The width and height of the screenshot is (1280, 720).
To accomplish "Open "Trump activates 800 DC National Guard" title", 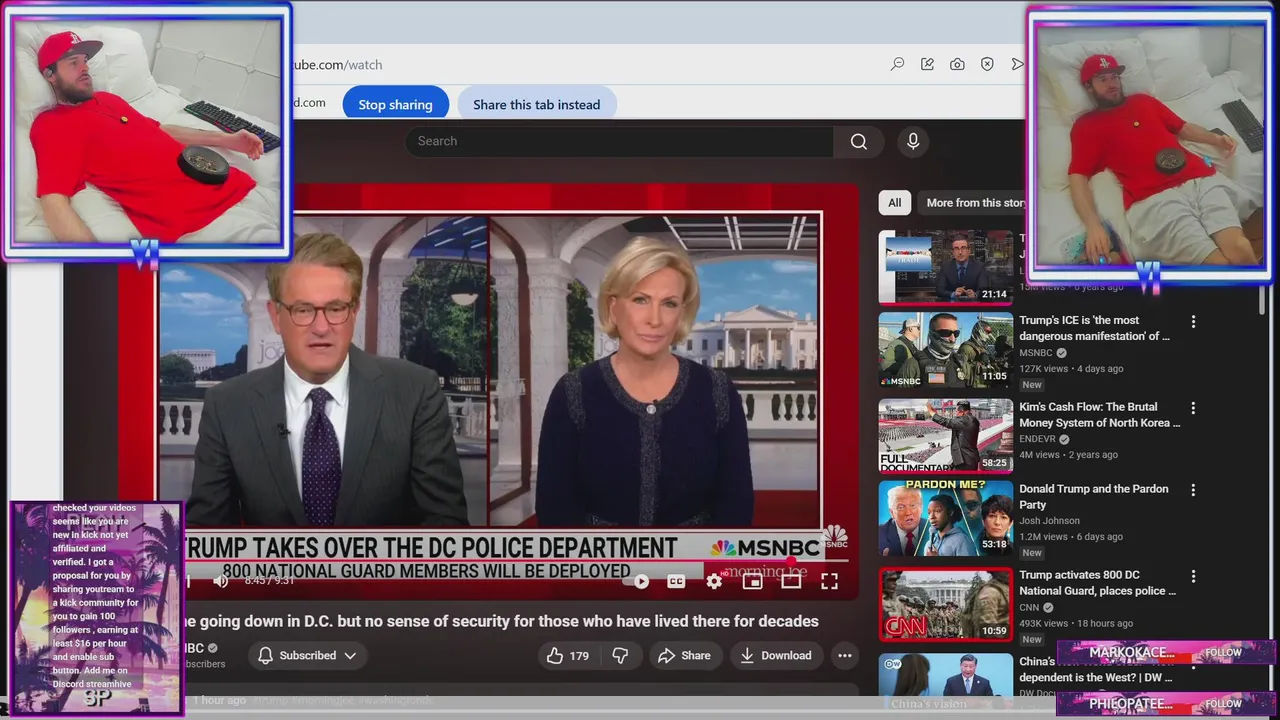I will (x=1097, y=583).
